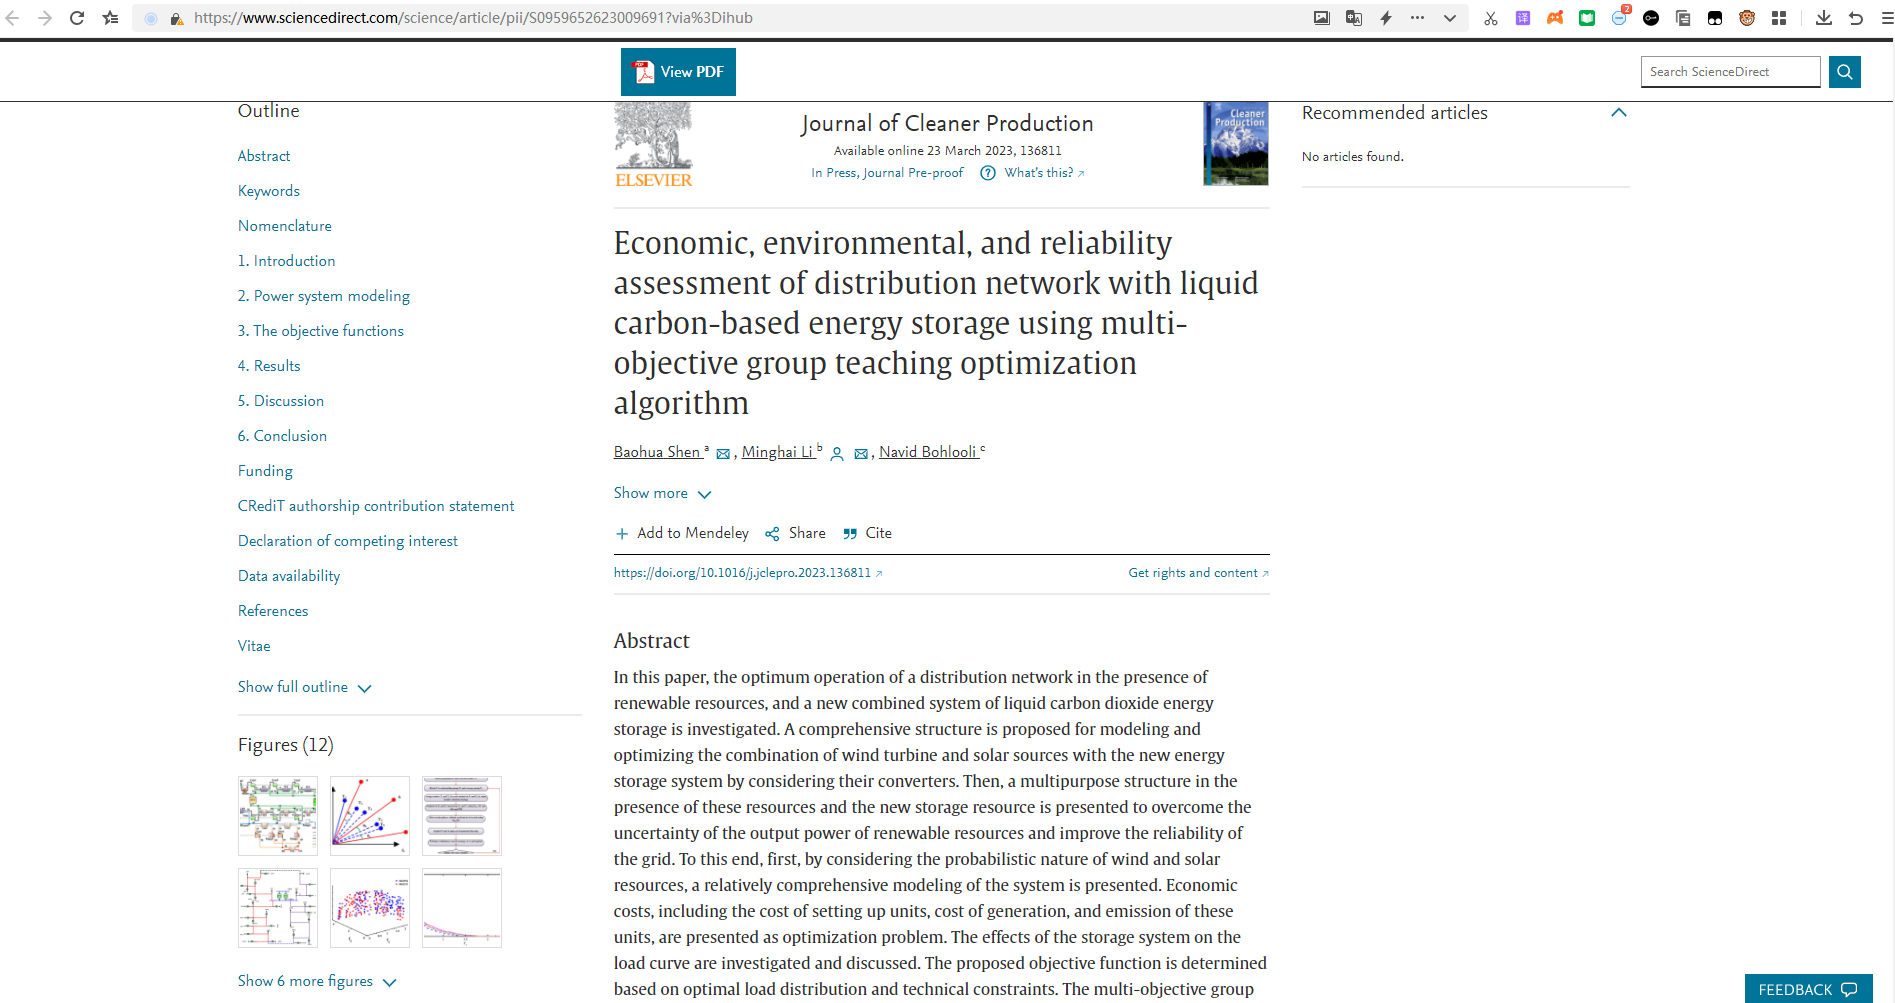Screen dimensions: 1895x1003
Task: Reload the page with the refresh icon
Action: 77,18
